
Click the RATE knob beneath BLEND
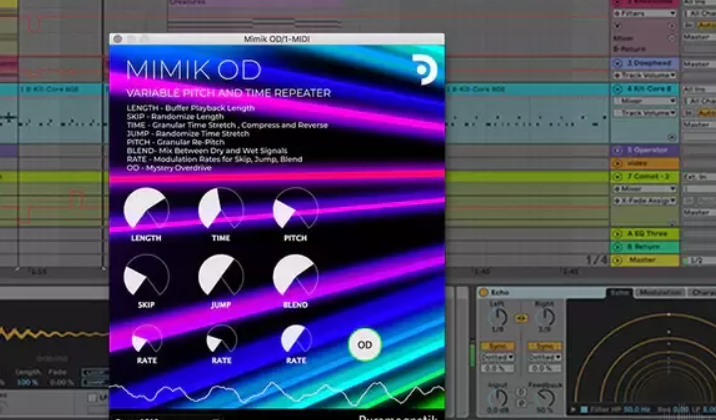click(296, 339)
